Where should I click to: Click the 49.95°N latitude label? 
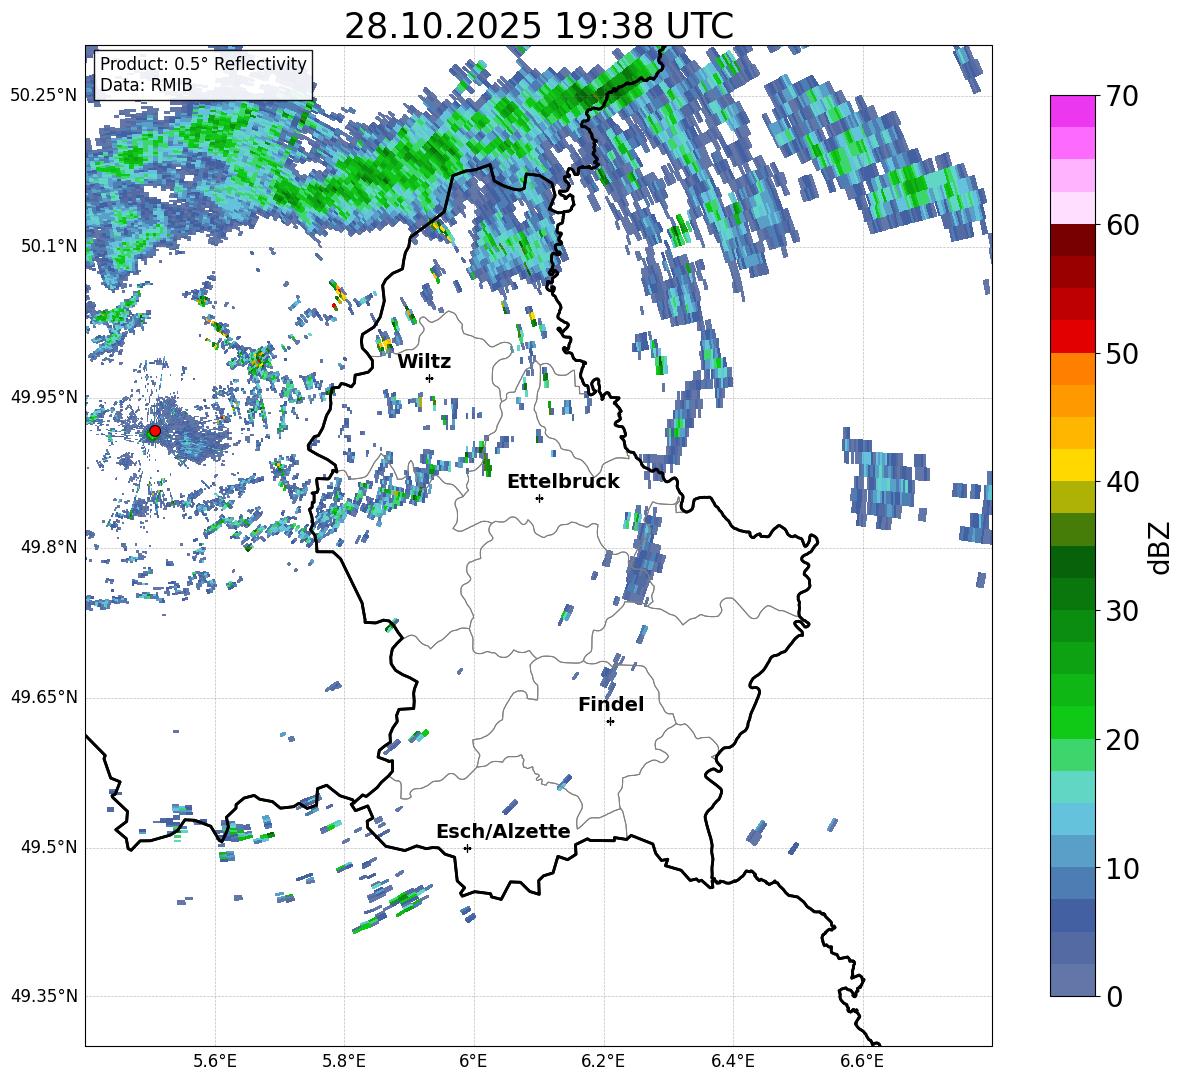pos(44,397)
